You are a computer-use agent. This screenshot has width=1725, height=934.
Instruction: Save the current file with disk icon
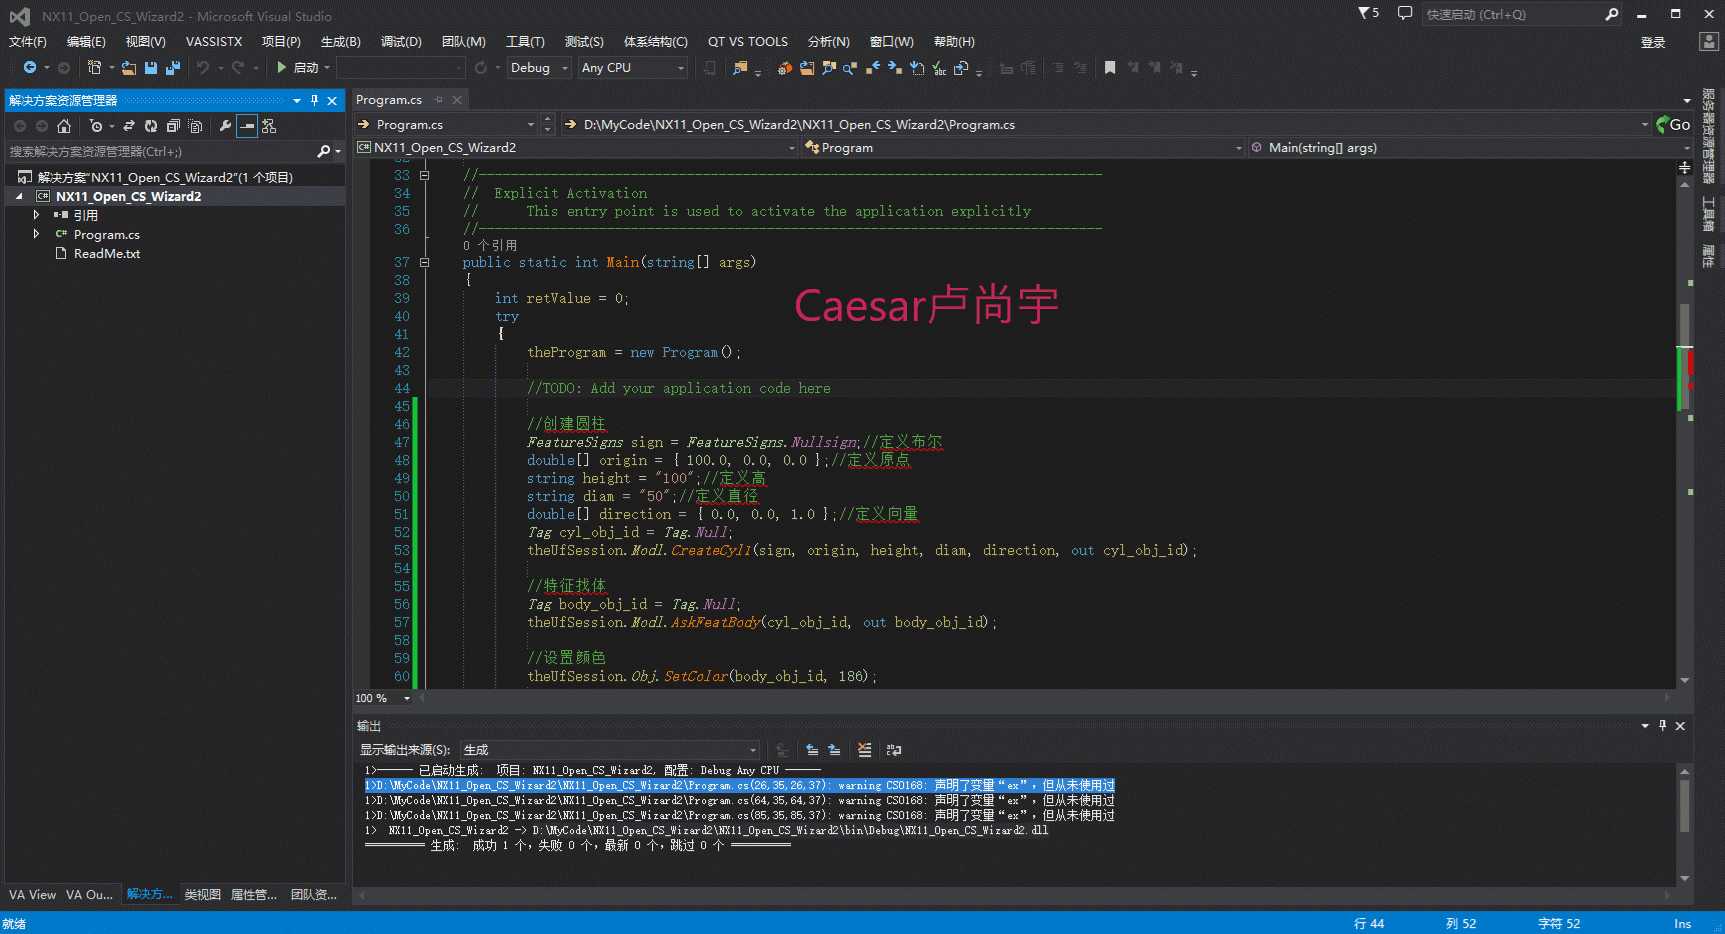pyautogui.click(x=151, y=68)
